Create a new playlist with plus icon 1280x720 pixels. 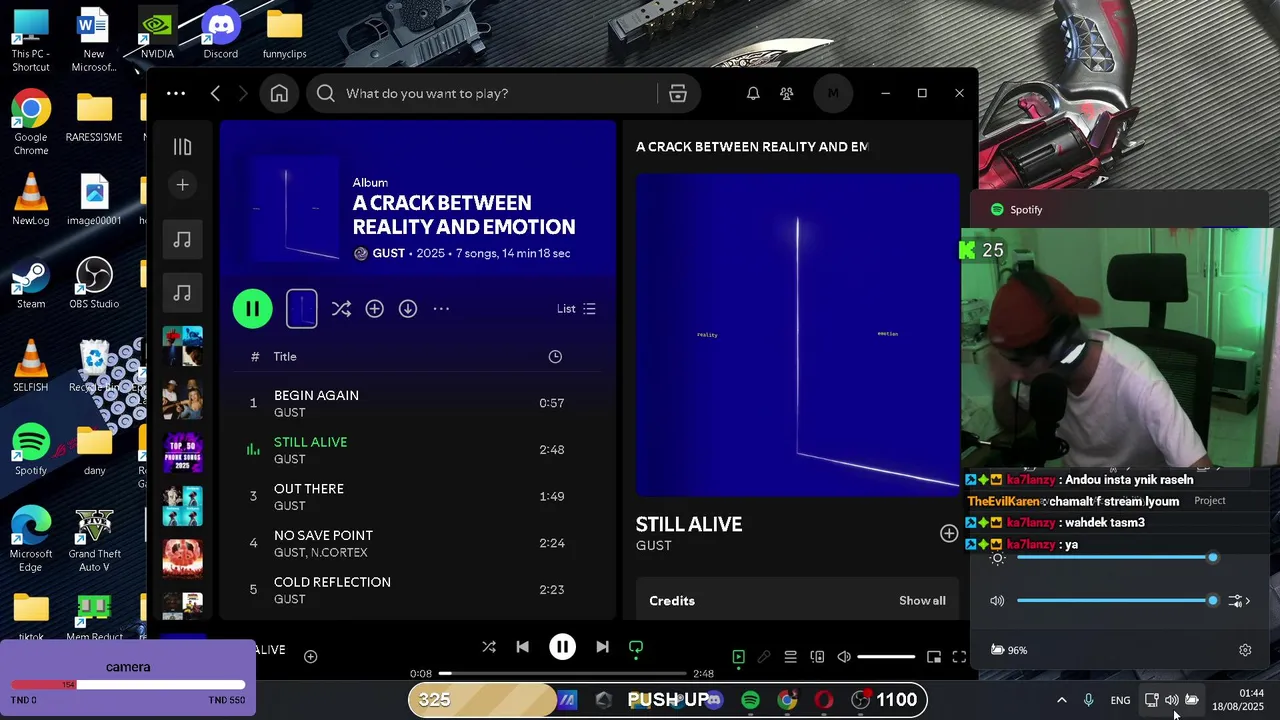182,185
